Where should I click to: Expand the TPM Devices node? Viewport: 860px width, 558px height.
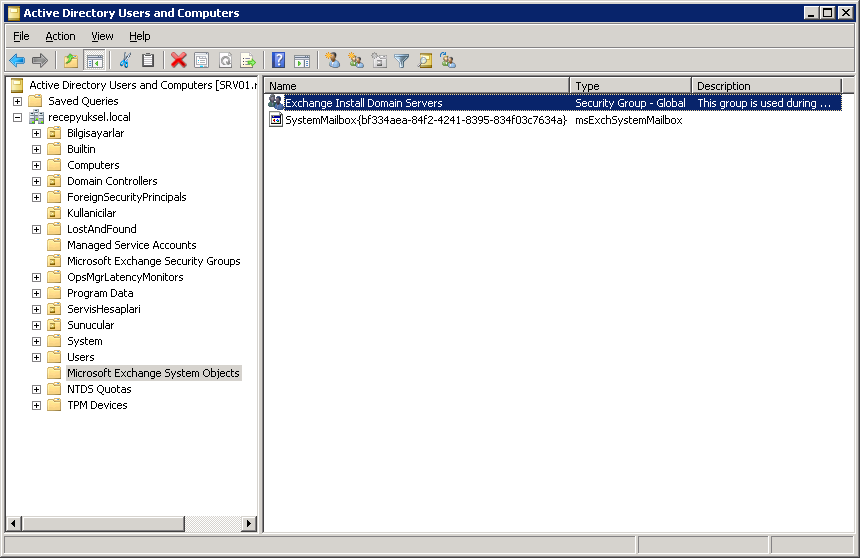36,405
